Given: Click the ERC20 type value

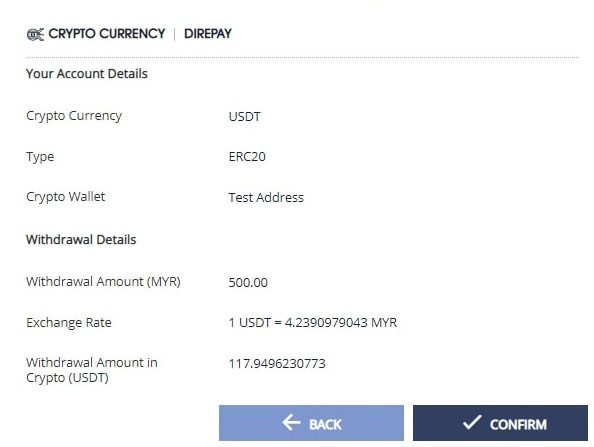Looking at the screenshot, I should pyautogui.click(x=247, y=156).
